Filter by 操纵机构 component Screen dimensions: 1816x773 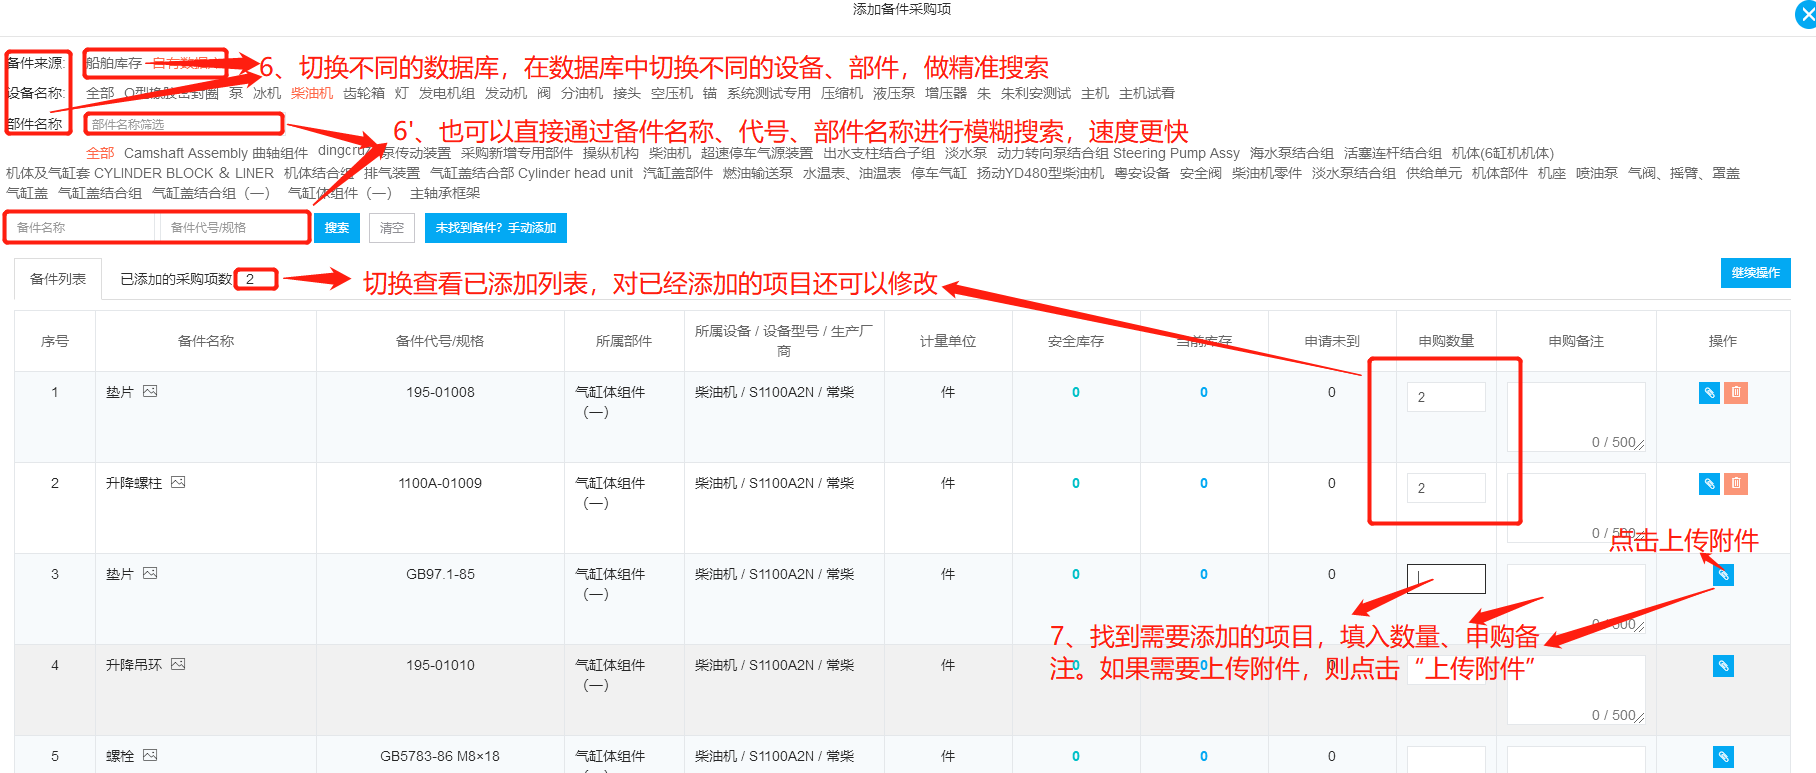tap(611, 153)
